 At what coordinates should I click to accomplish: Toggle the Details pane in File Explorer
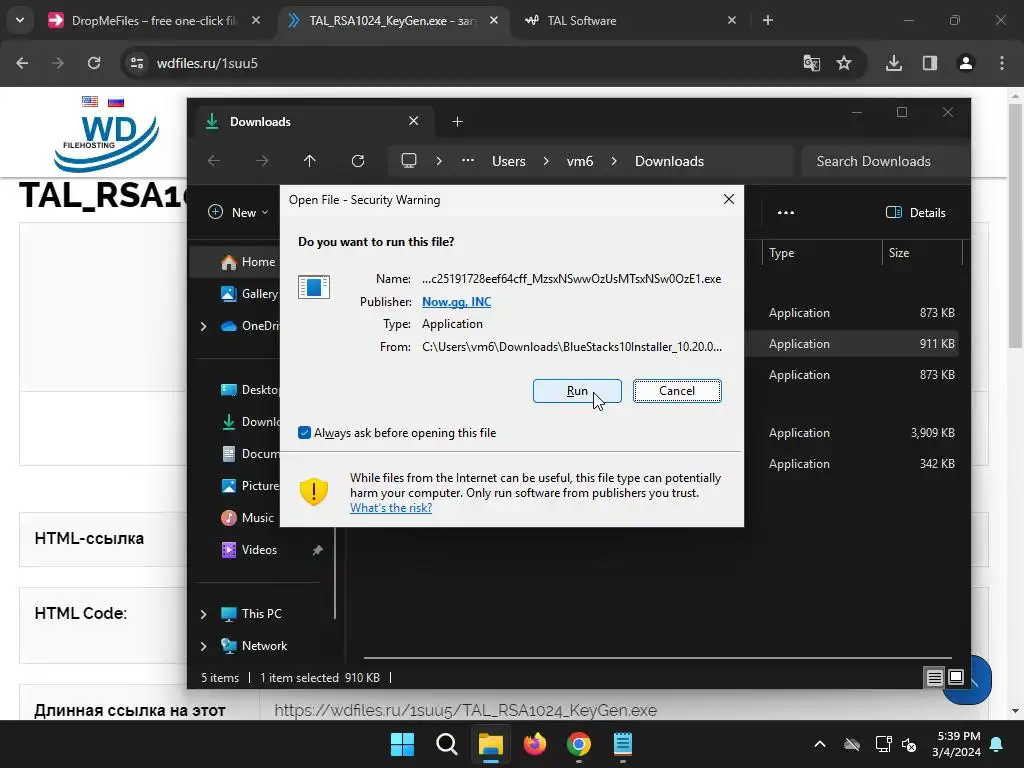pos(916,212)
